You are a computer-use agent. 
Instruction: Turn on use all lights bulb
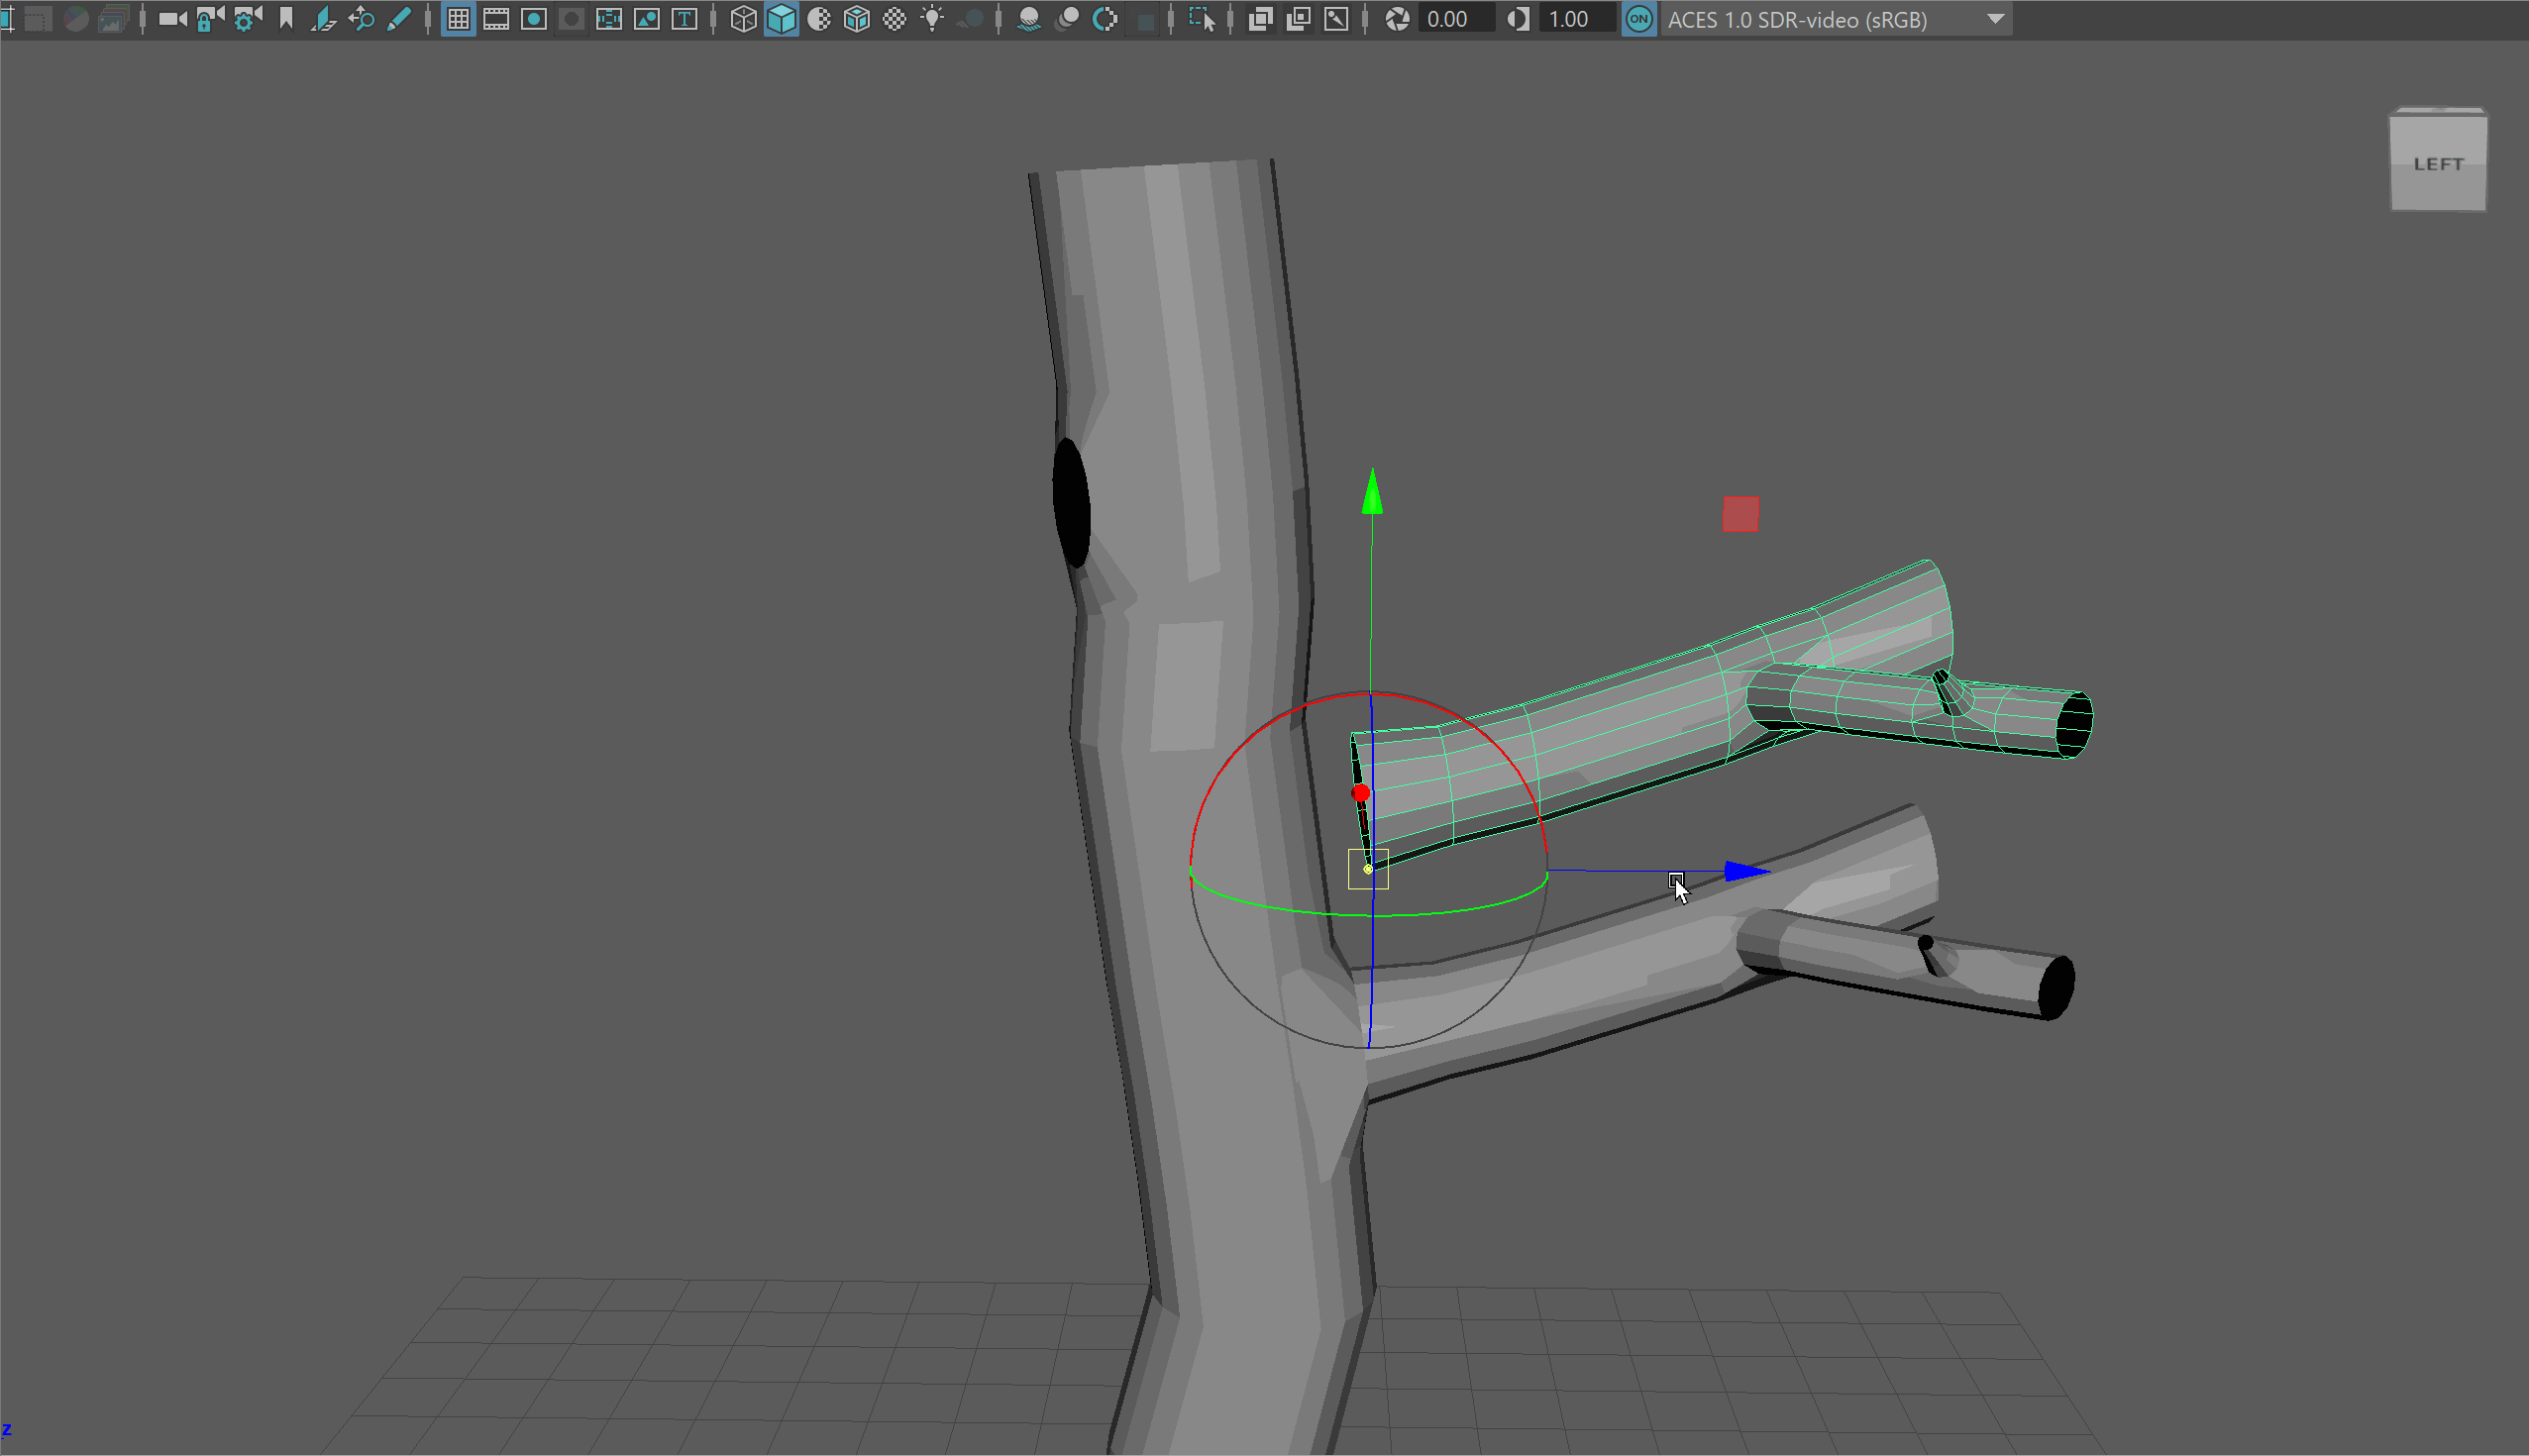[x=932, y=19]
